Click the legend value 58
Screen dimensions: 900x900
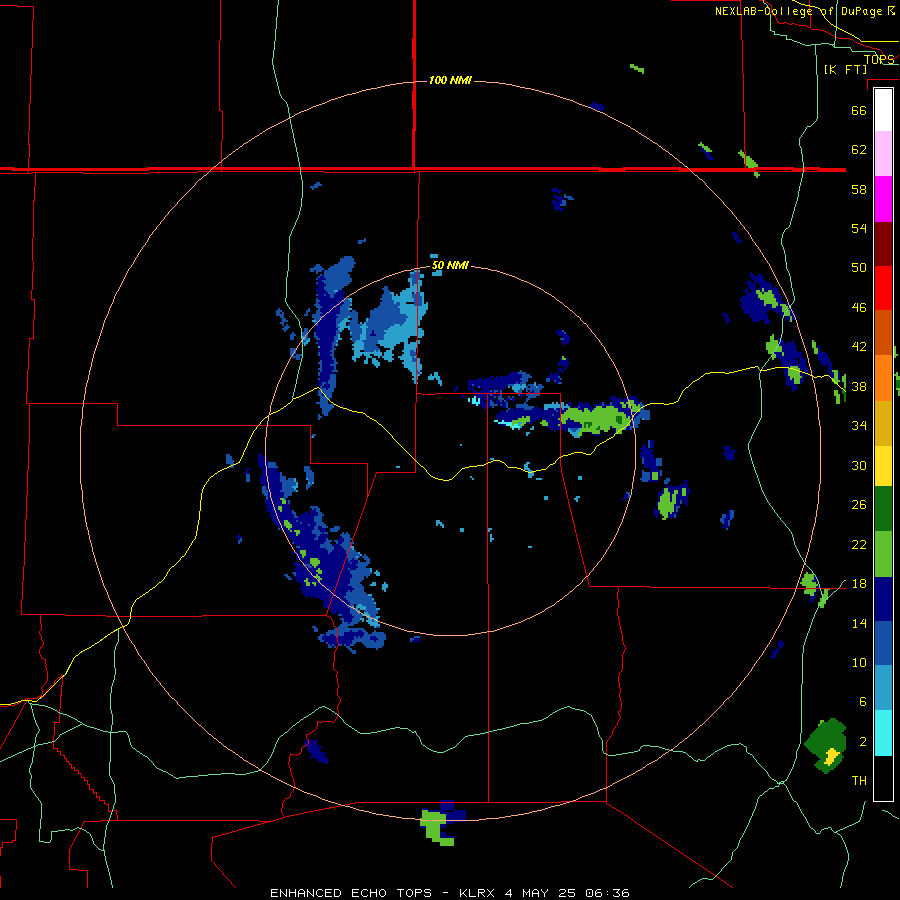(x=859, y=189)
